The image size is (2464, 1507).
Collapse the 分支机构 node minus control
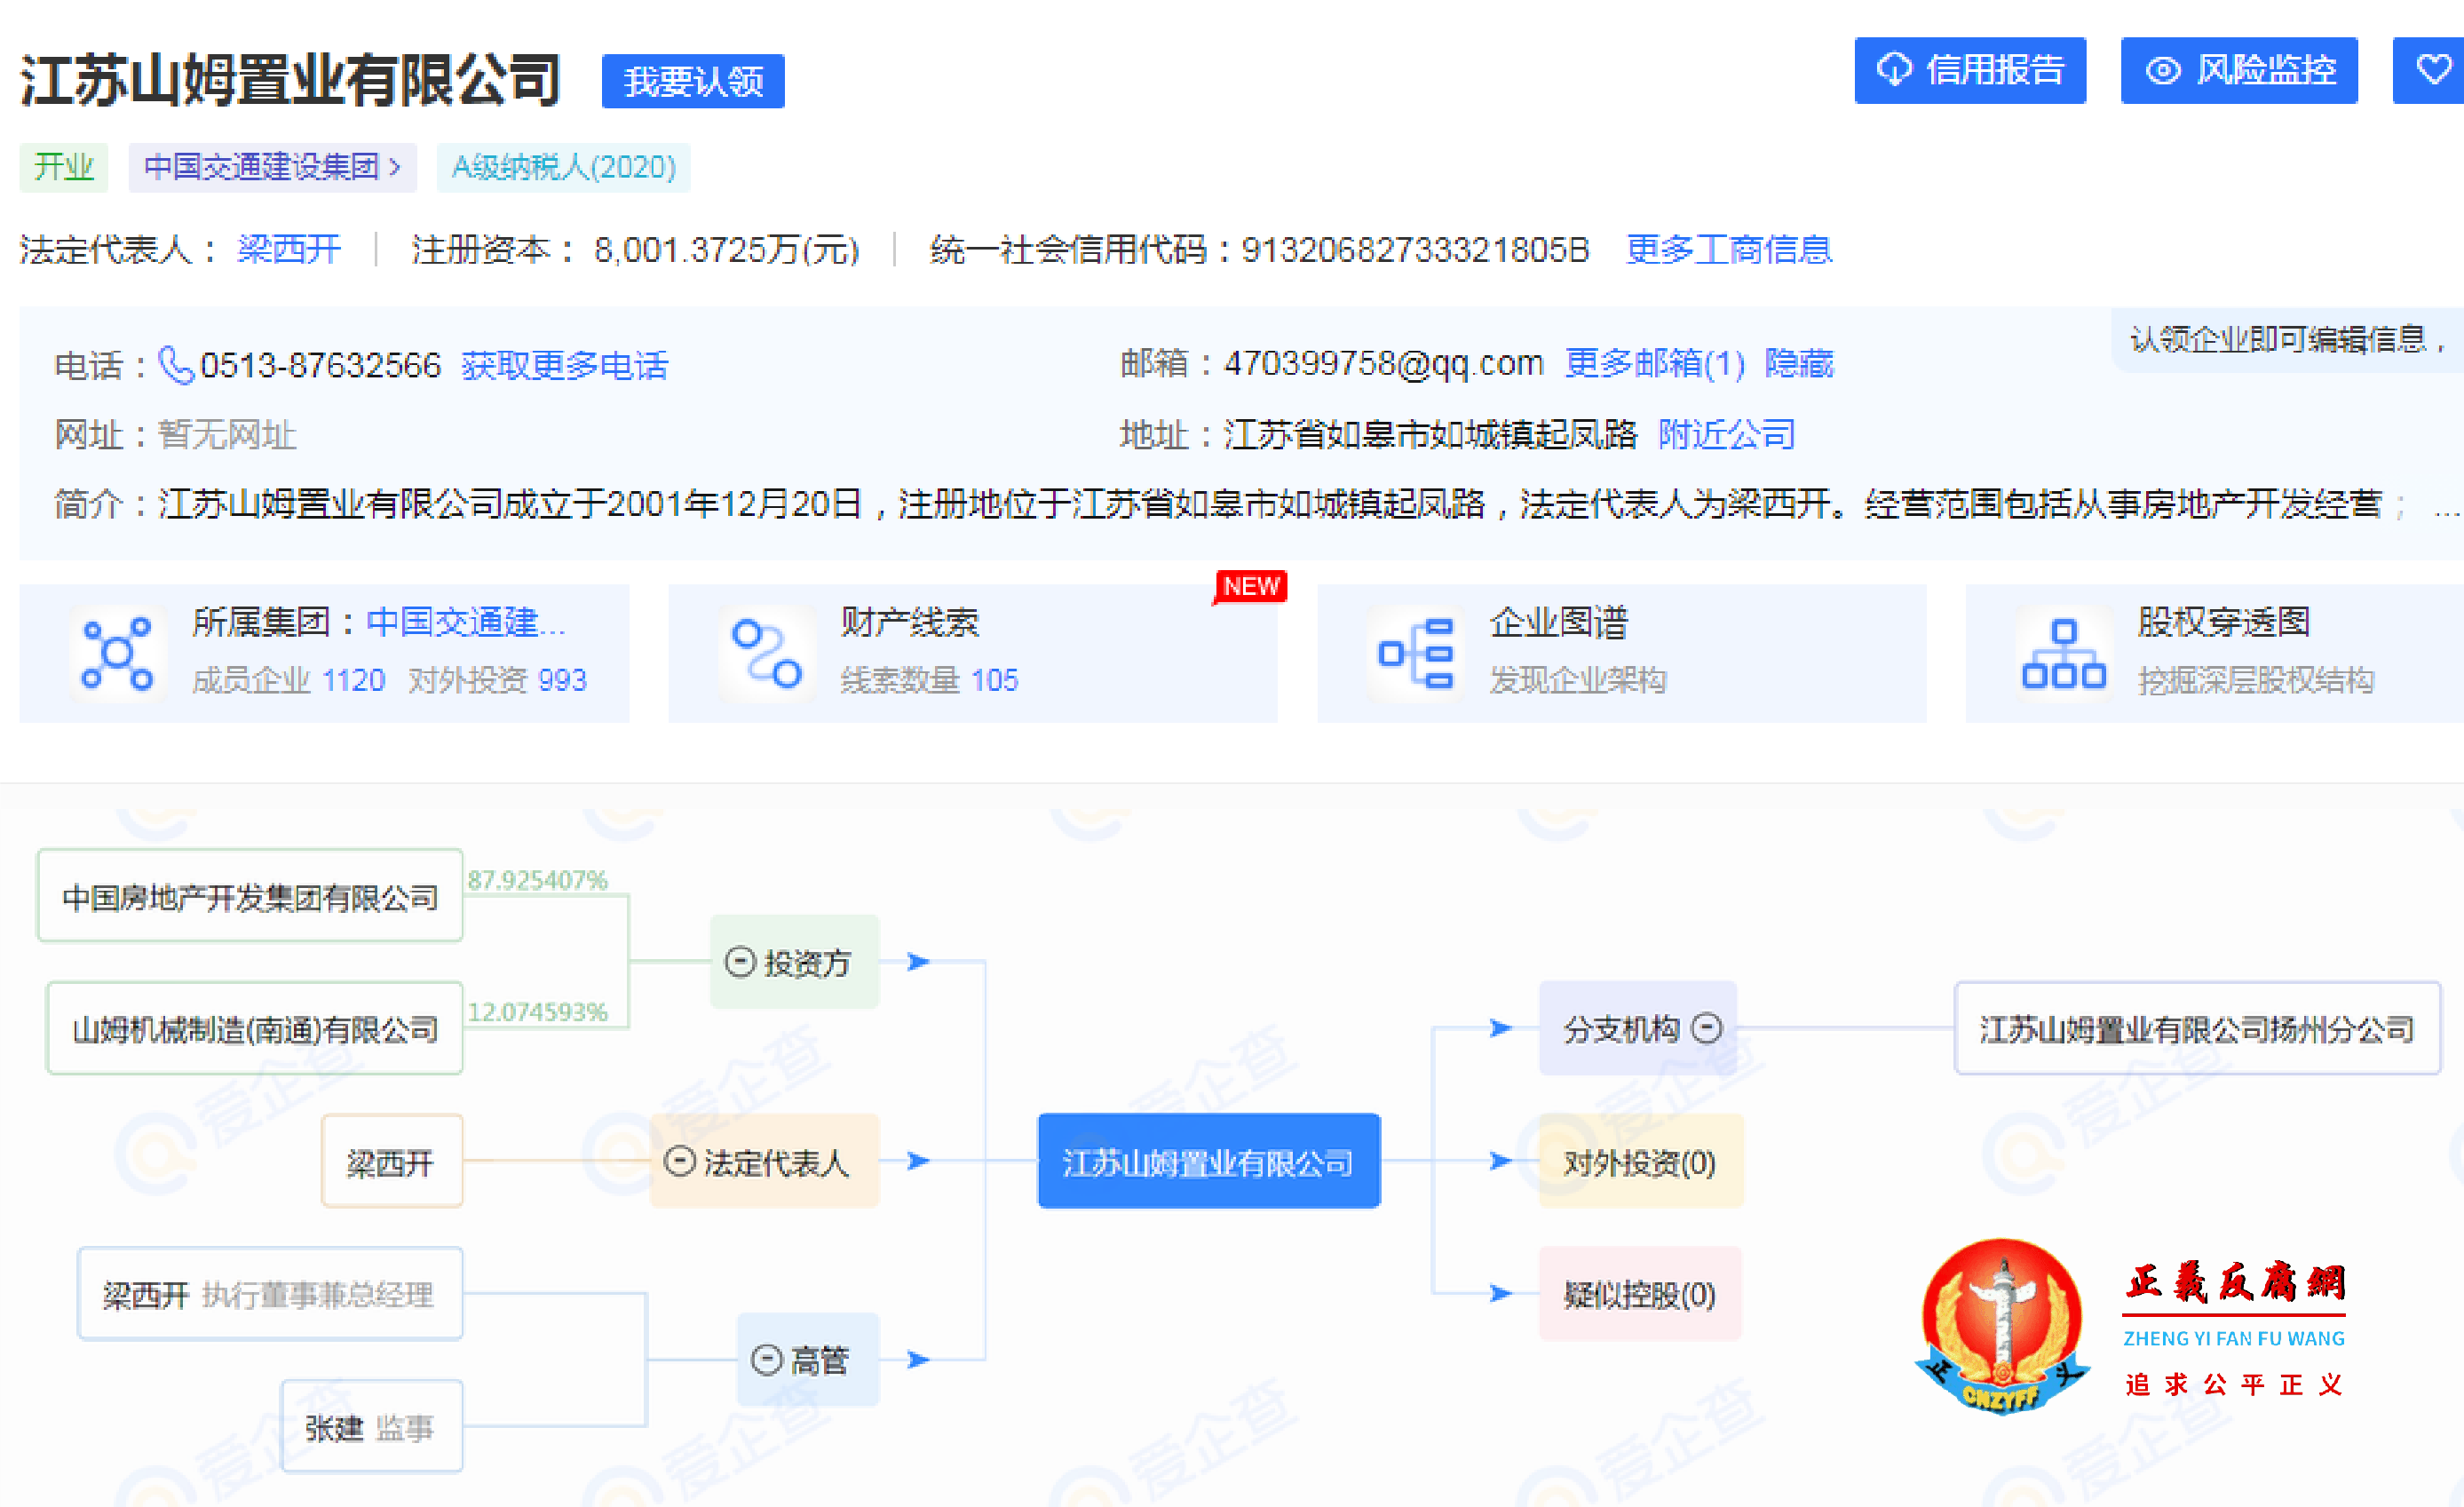[1706, 1026]
